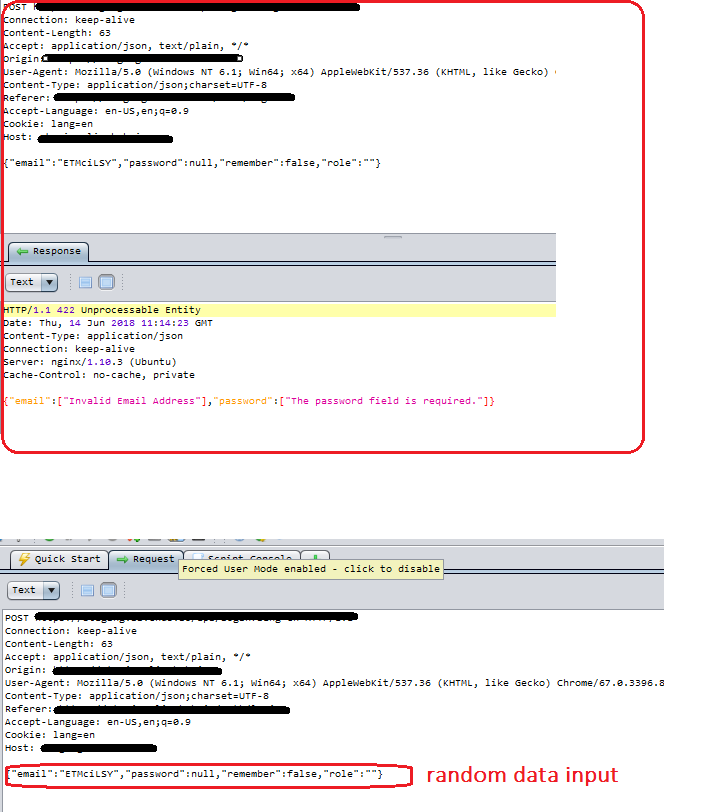The height and width of the screenshot is (812, 726).
Task: Click 'Content-Length: 63' under the Request tab
Action: click(x=59, y=644)
